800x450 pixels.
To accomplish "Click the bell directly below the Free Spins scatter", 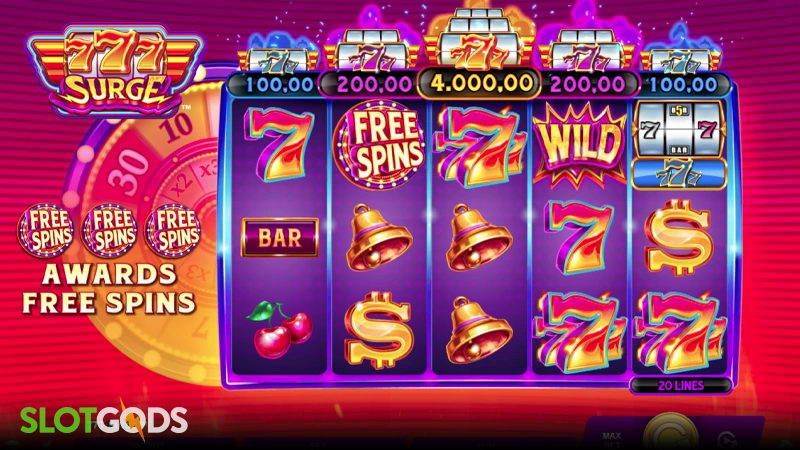I will pos(379,237).
